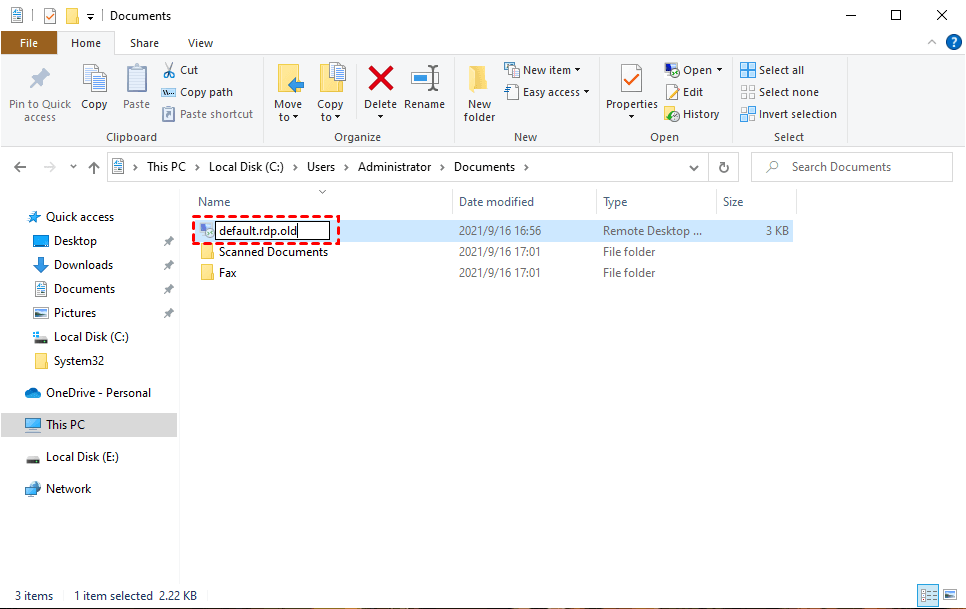Open recent locations dropdown arrow
This screenshot has height=609, width=966.
point(73,167)
